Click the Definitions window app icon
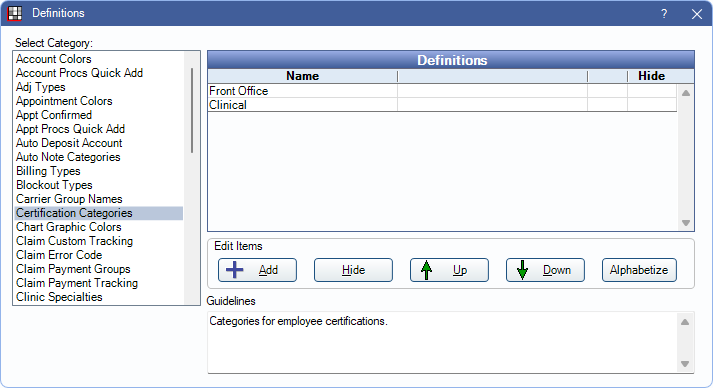 [x=15, y=13]
